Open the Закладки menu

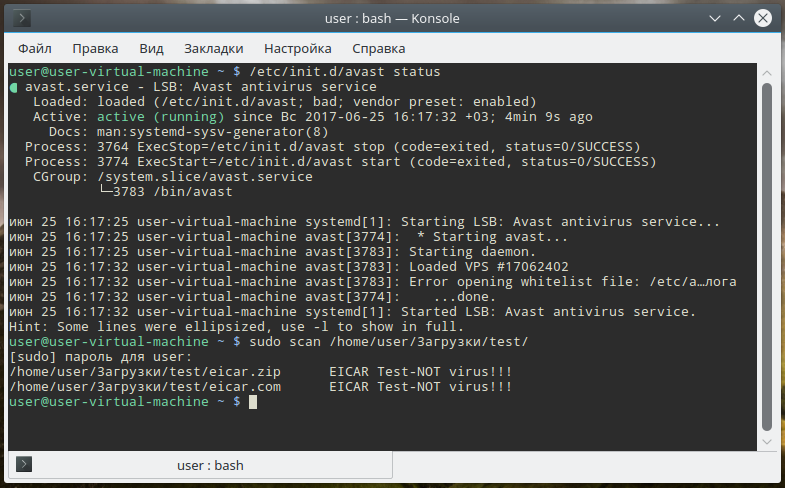(x=214, y=49)
